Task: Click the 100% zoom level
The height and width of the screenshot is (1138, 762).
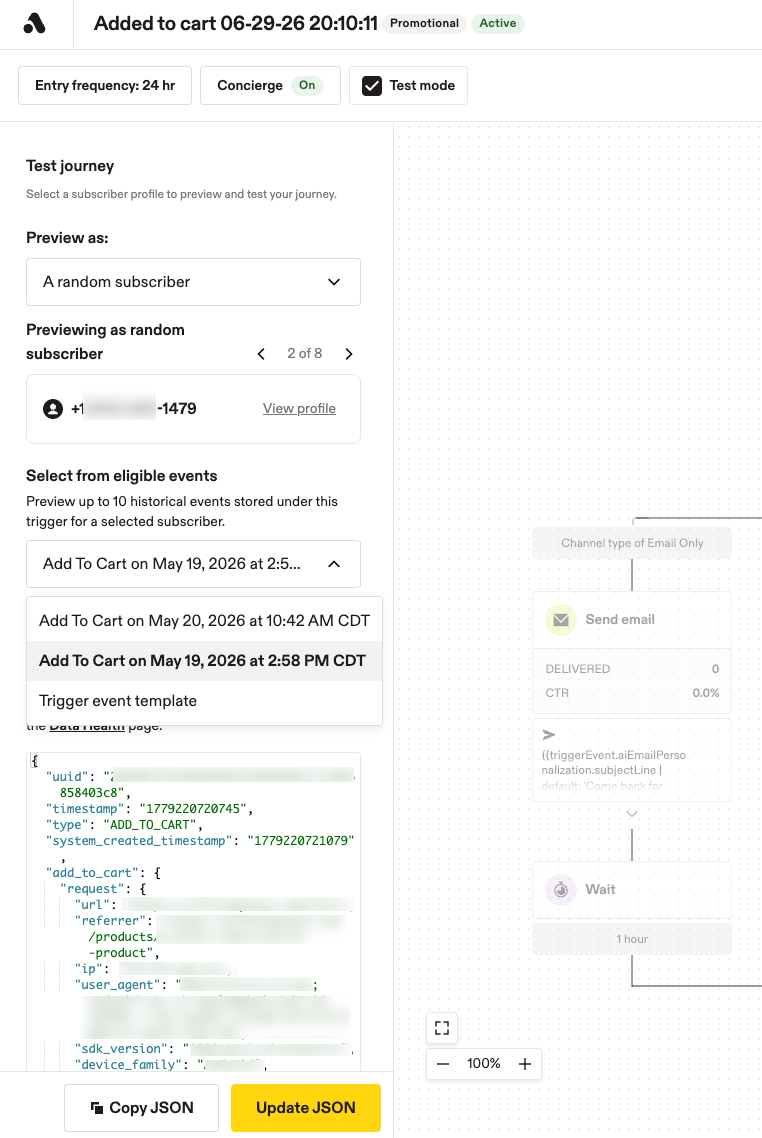Action: coord(483,1063)
